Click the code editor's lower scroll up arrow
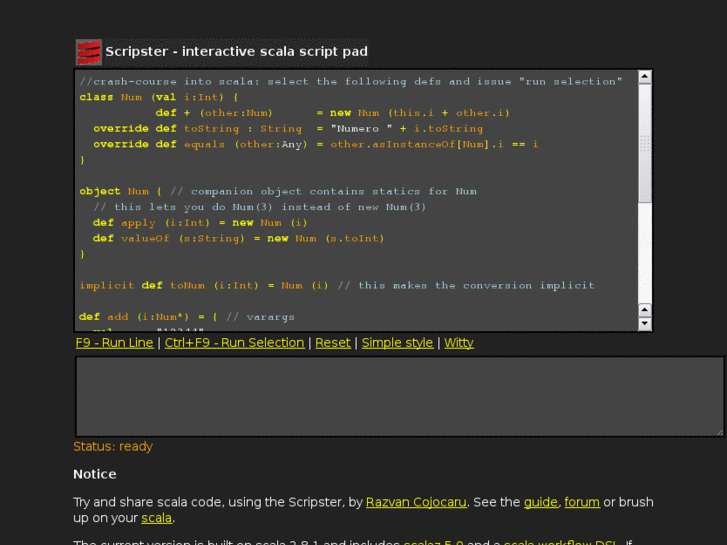 (645, 310)
